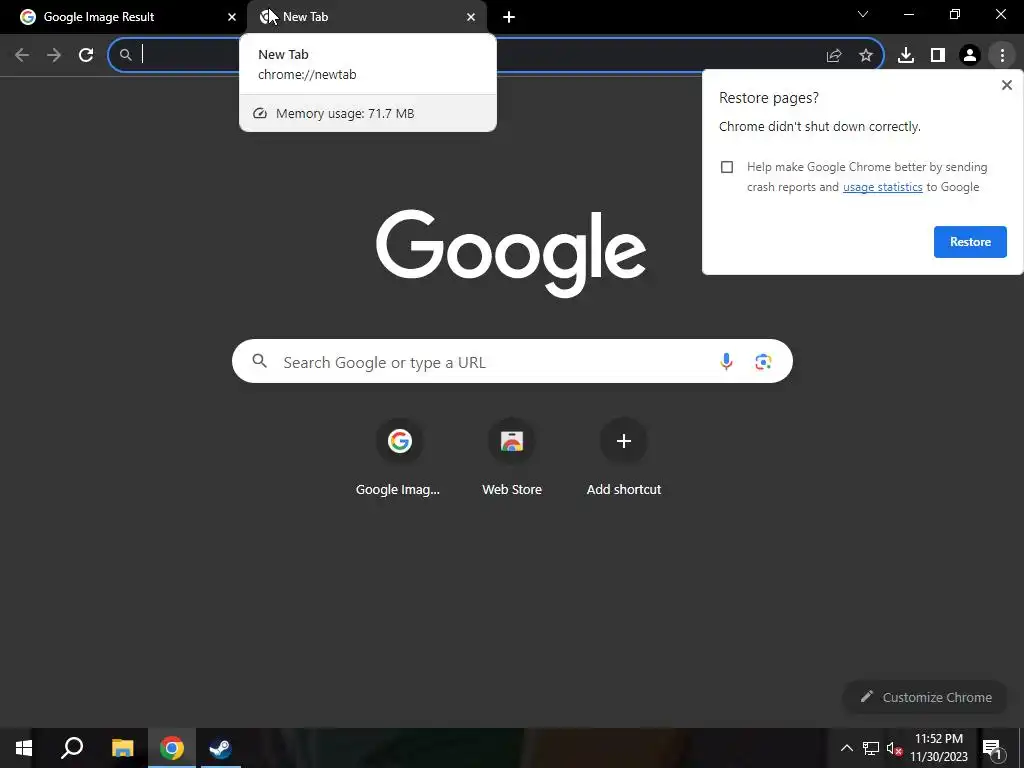
Task: Click chrome://newtab in tab tooltip
Action: coord(307,74)
